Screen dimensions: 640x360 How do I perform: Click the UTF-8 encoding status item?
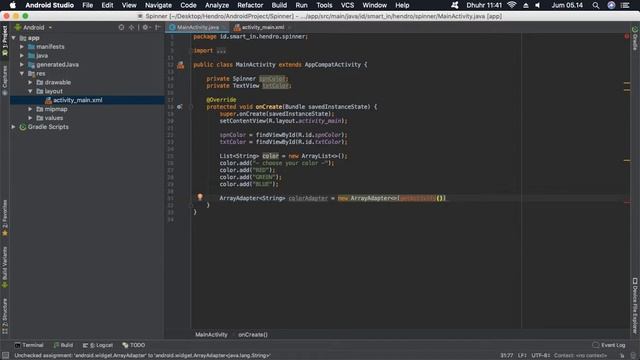tap(540, 356)
